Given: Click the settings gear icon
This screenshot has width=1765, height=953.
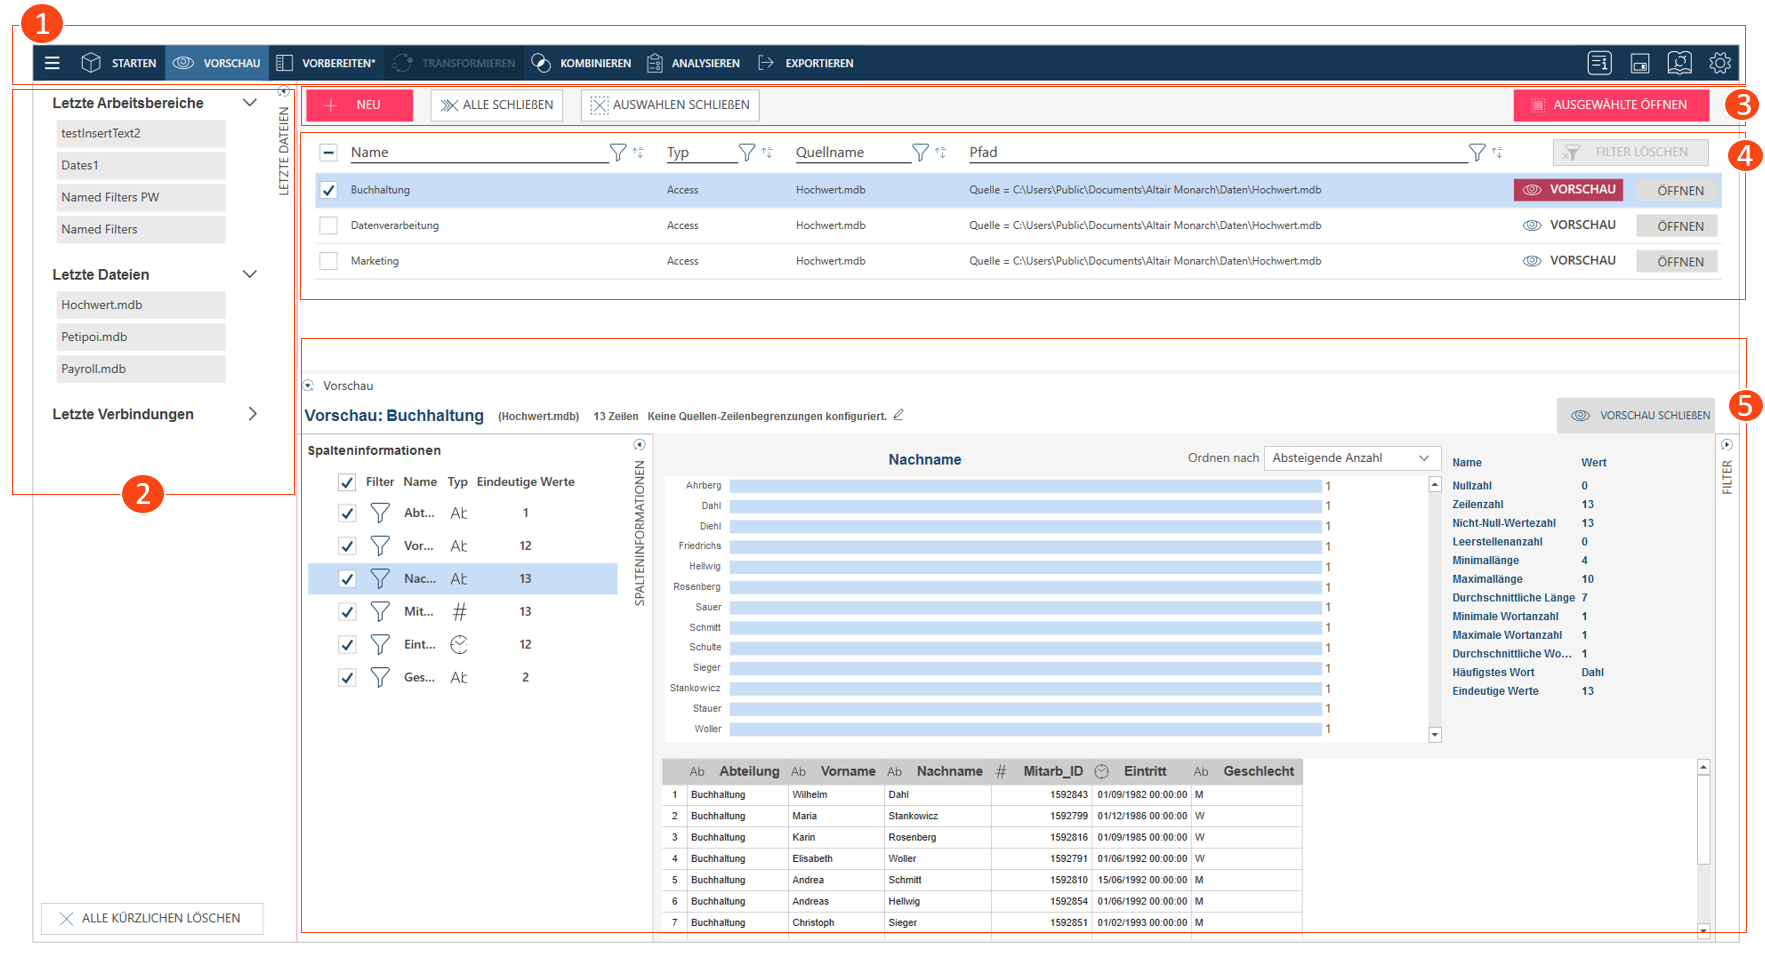Looking at the screenshot, I should [x=1719, y=63].
